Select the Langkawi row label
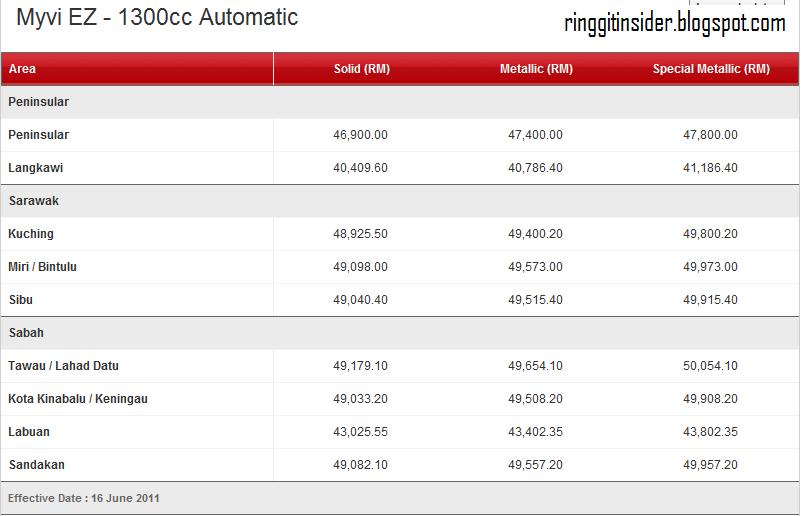801x516 pixels. pyautogui.click(x=35, y=168)
